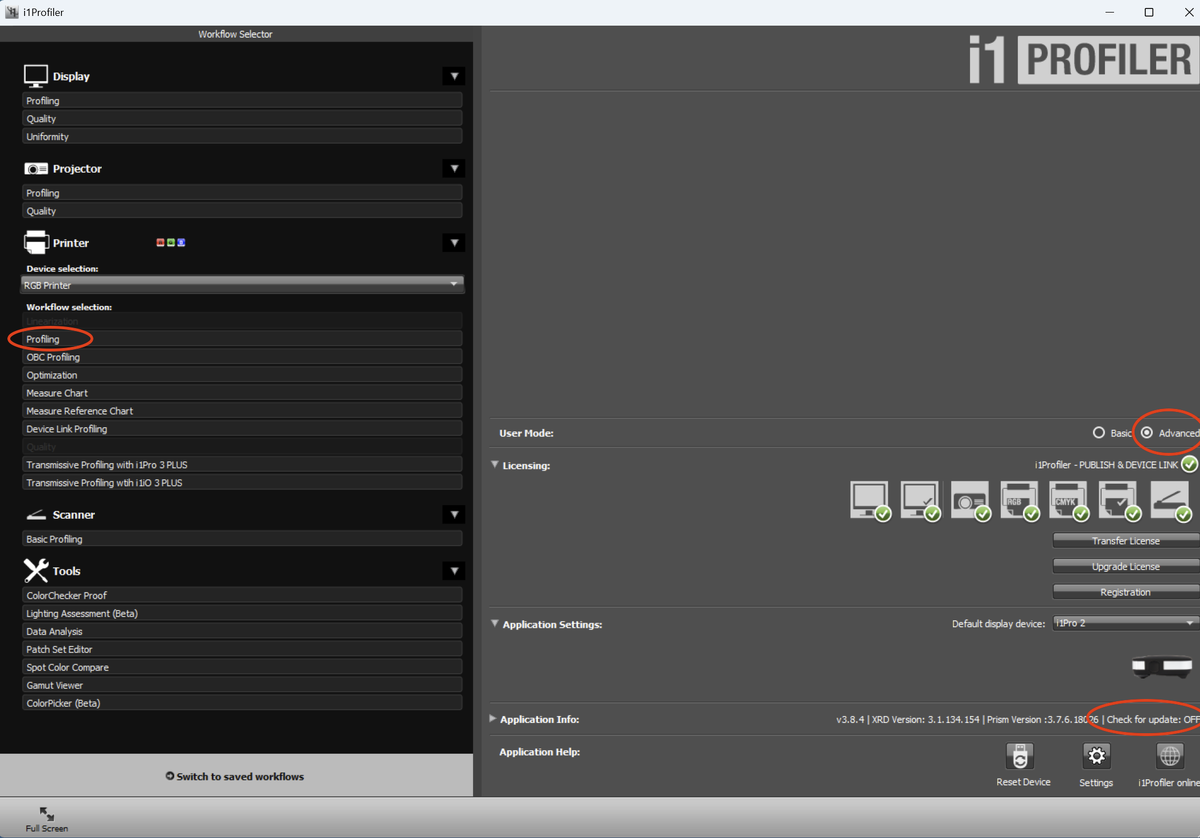
Task: Click the Full Screen icon
Action: pyautogui.click(x=47, y=815)
